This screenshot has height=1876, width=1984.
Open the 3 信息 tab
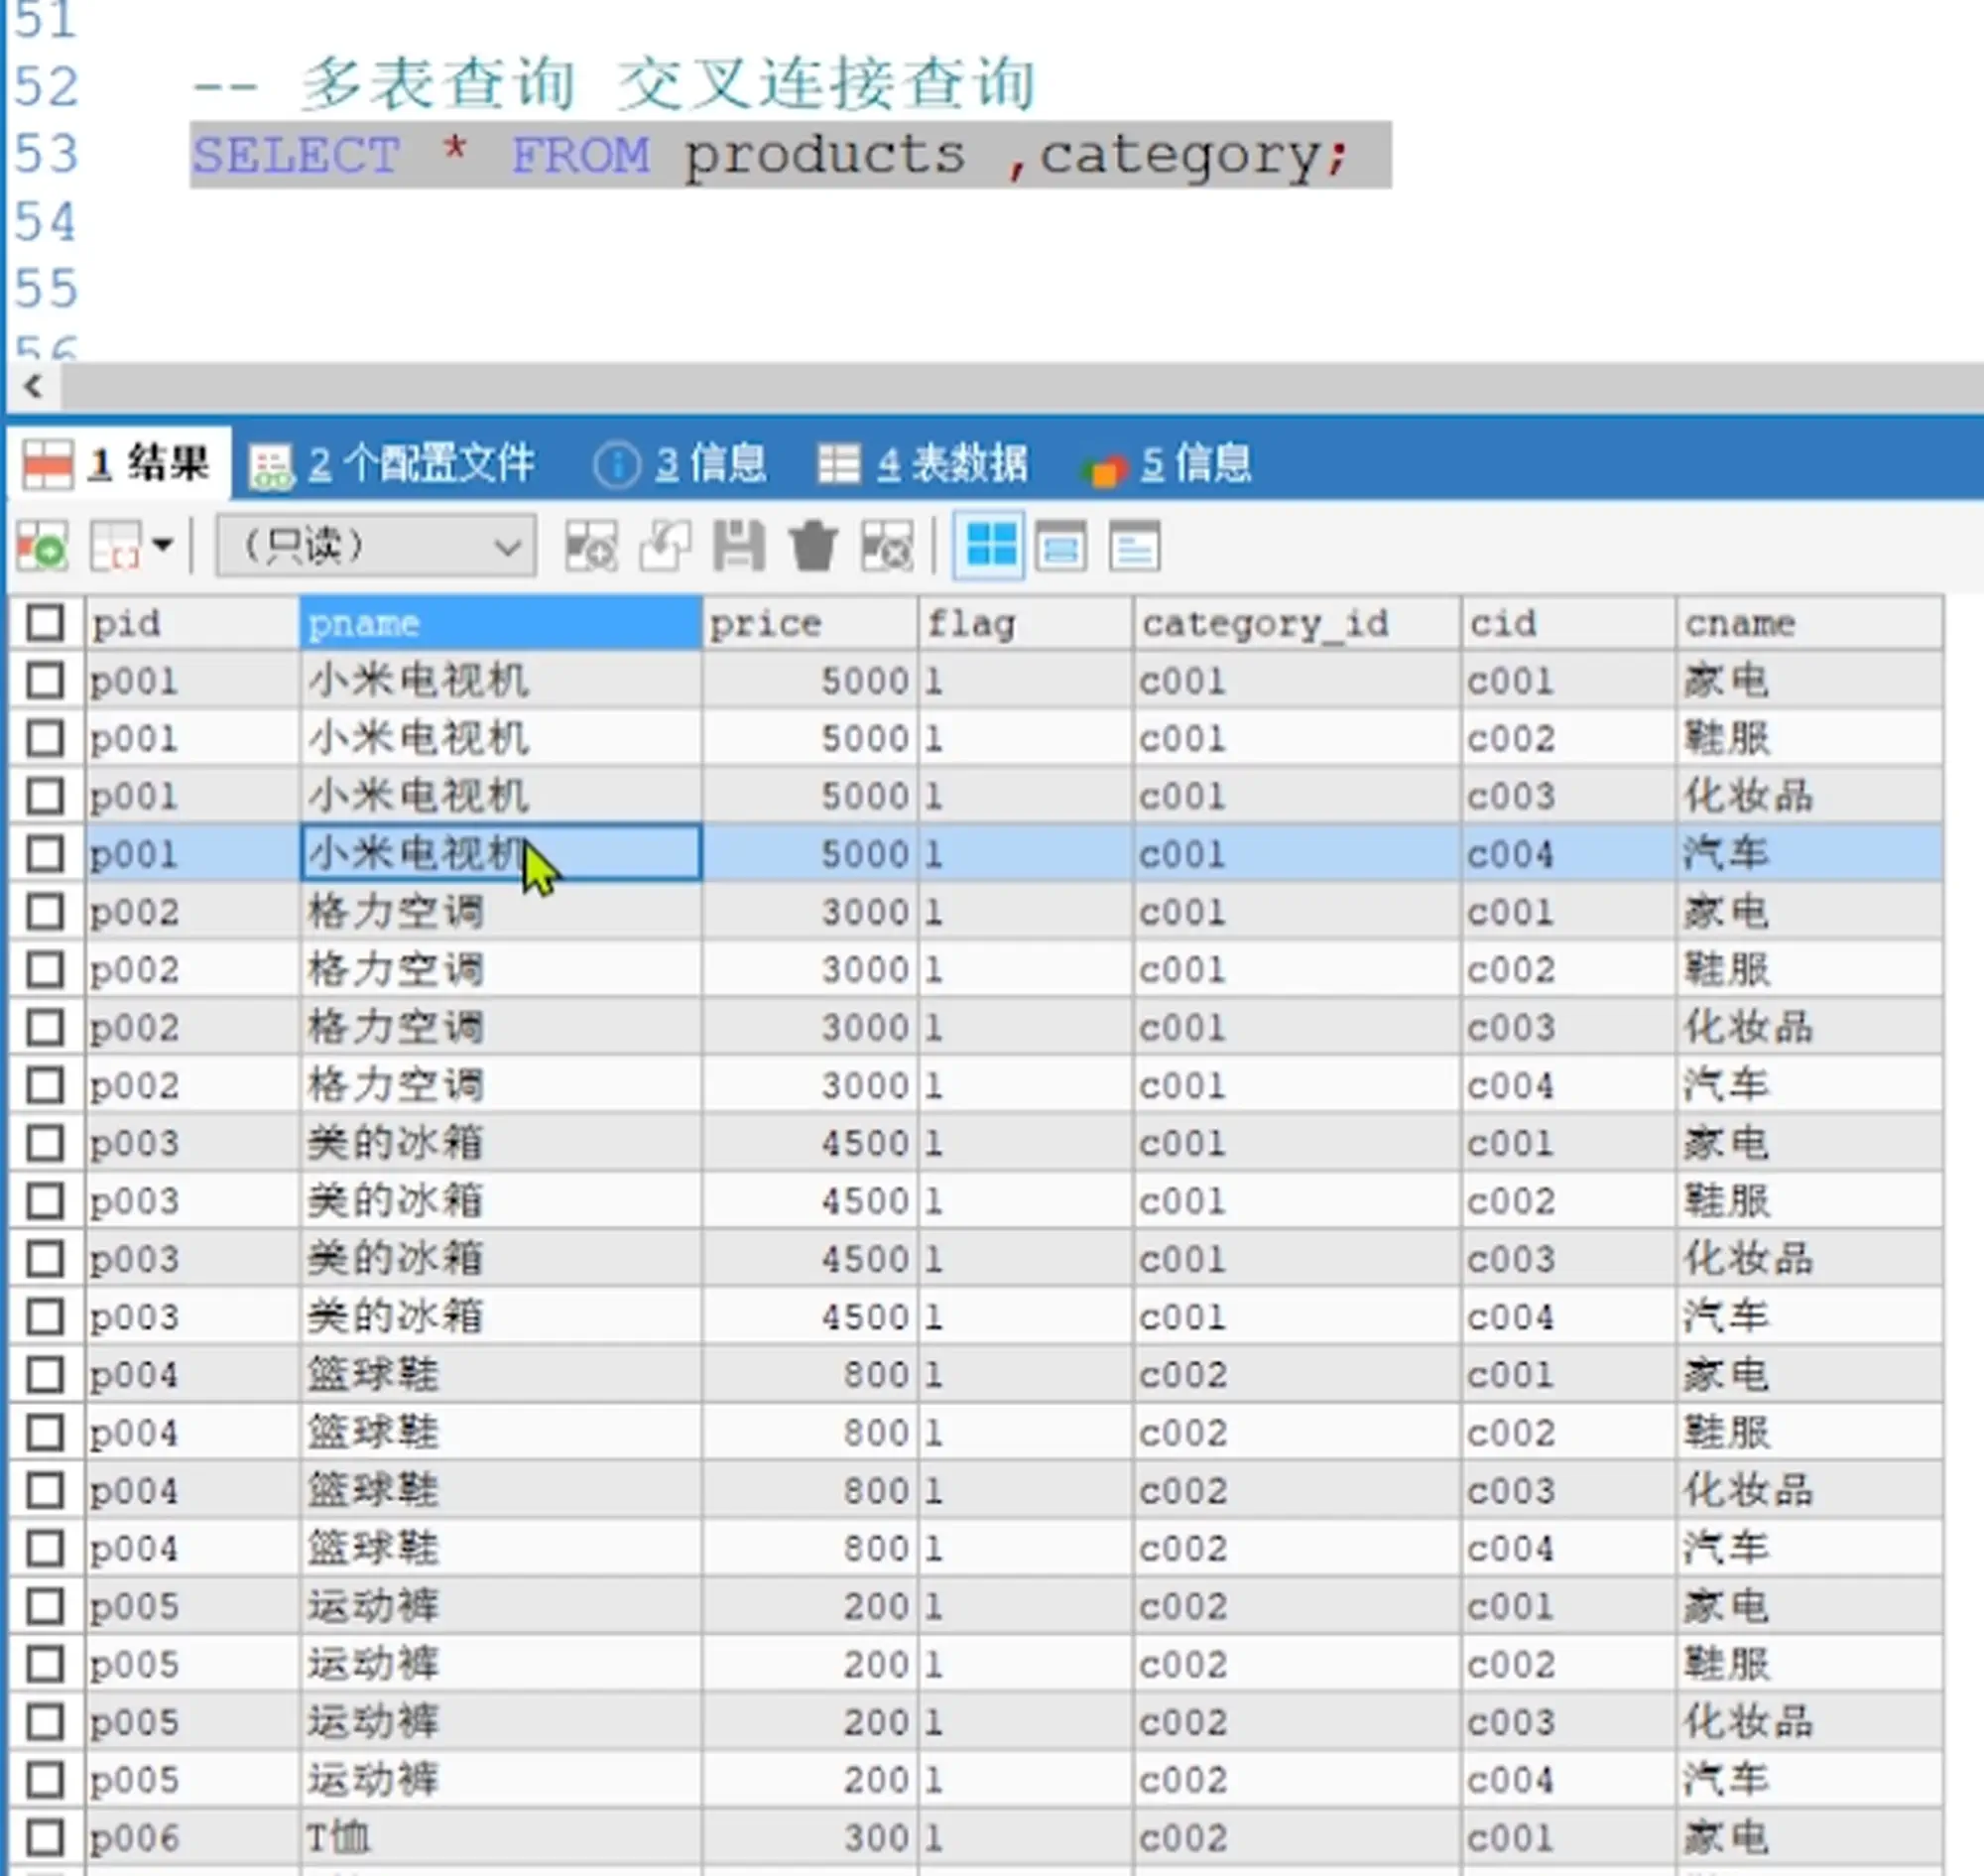pyautogui.click(x=680, y=464)
